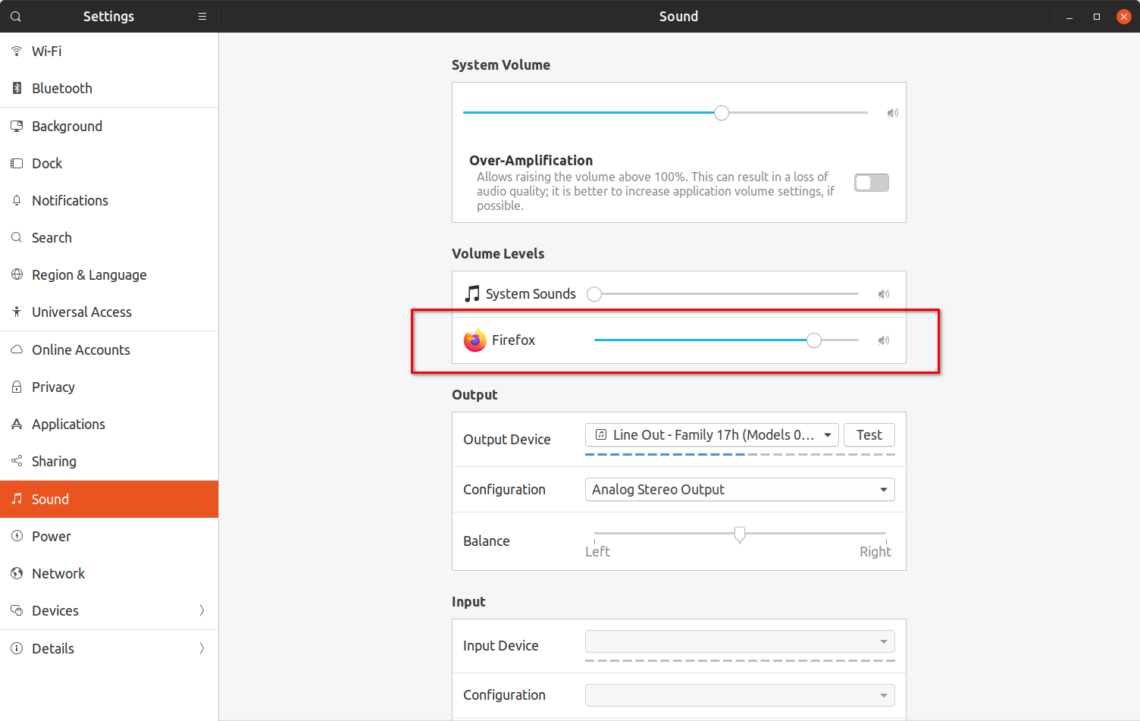The image size is (1140, 721).
Task: Minimize the Settings window
Action: click(1069, 16)
